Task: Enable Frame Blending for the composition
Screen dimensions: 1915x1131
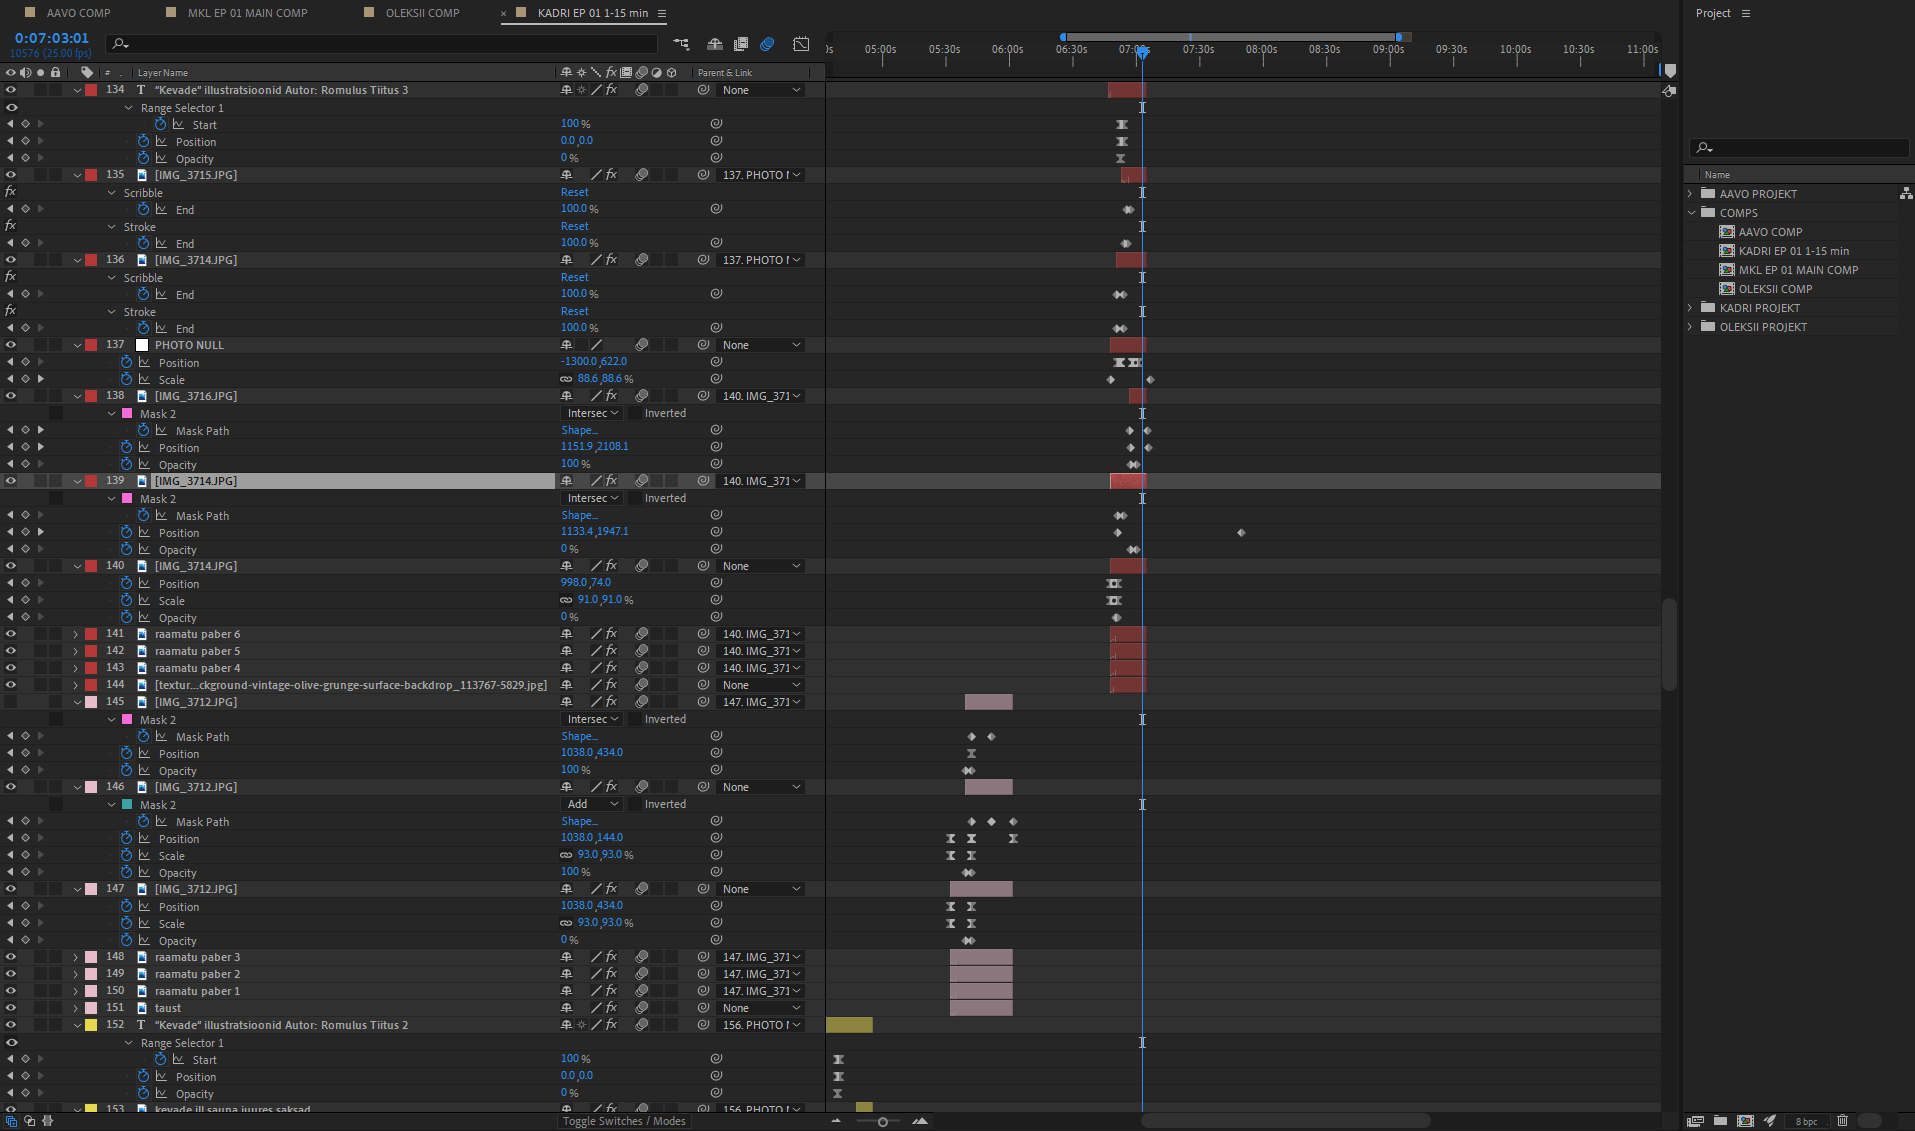Action: [x=741, y=44]
